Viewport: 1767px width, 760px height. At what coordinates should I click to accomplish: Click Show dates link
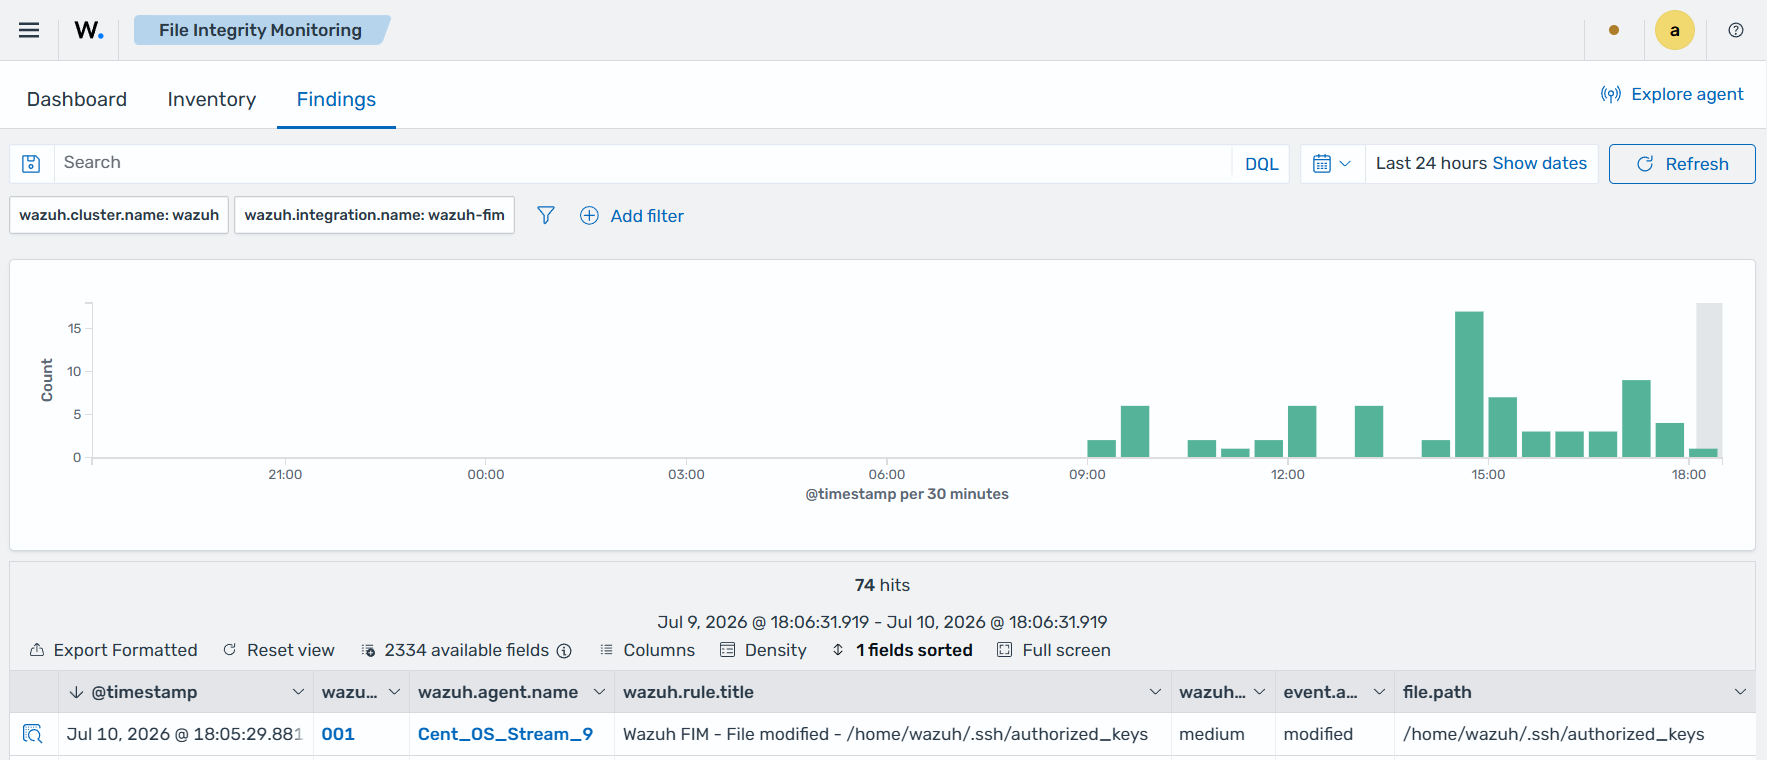[x=1539, y=163]
